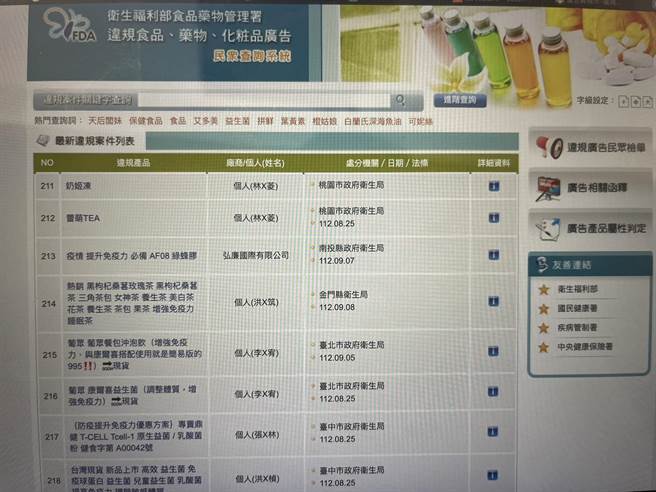Screen dimensions: 656x492
Task: Click site title banner 違規食品、藥物、化粧品廣告
Action: [x=199, y=35]
